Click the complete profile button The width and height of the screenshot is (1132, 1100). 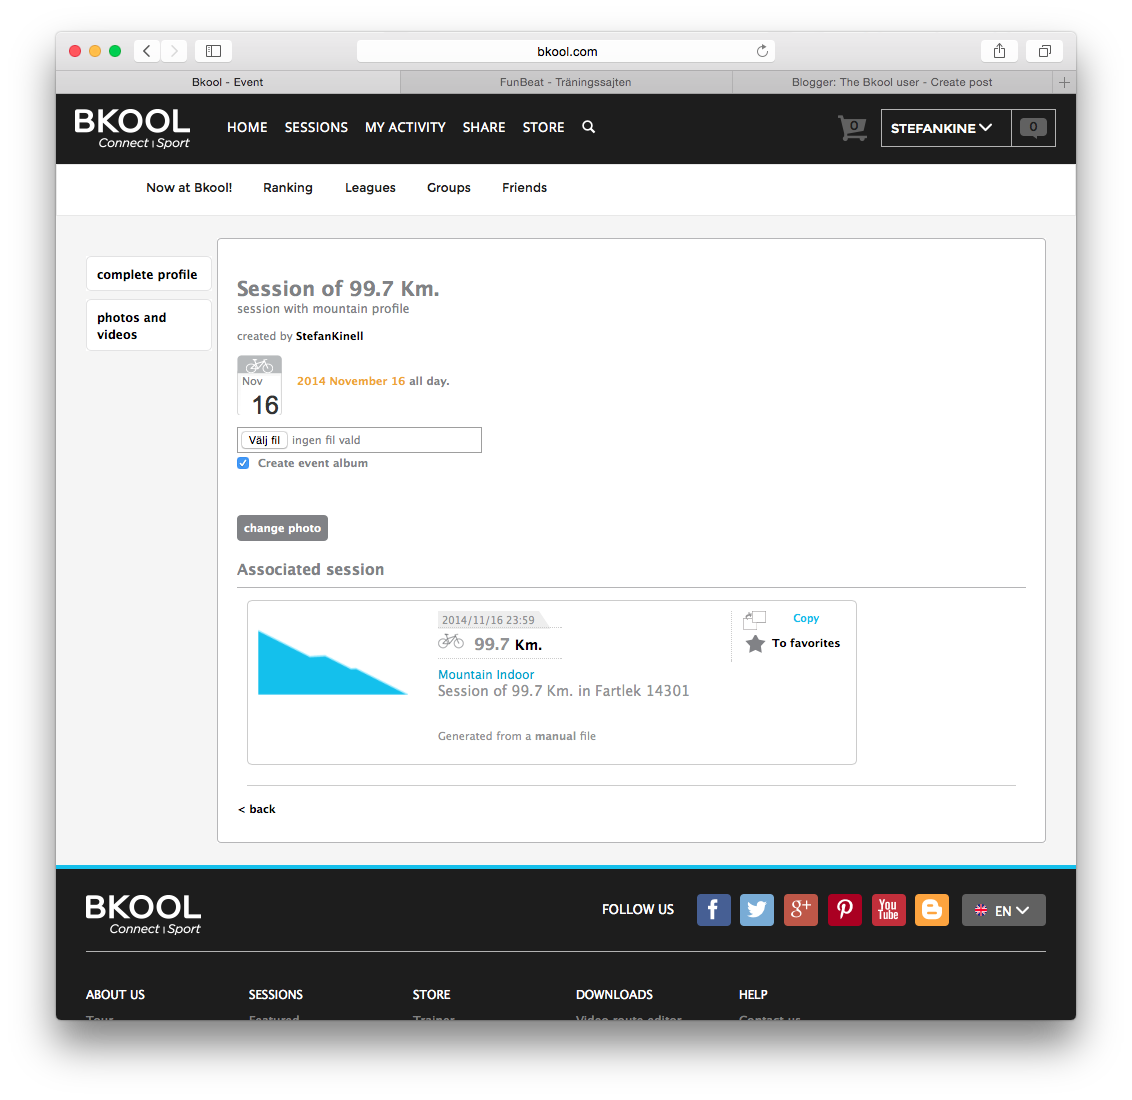coord(149,274)
